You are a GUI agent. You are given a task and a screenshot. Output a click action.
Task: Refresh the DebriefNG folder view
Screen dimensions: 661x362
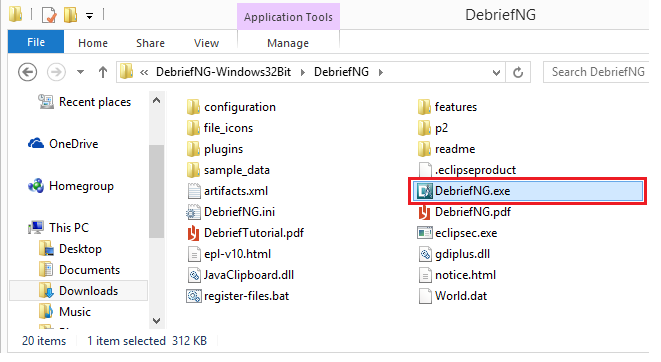click(518, 72)
